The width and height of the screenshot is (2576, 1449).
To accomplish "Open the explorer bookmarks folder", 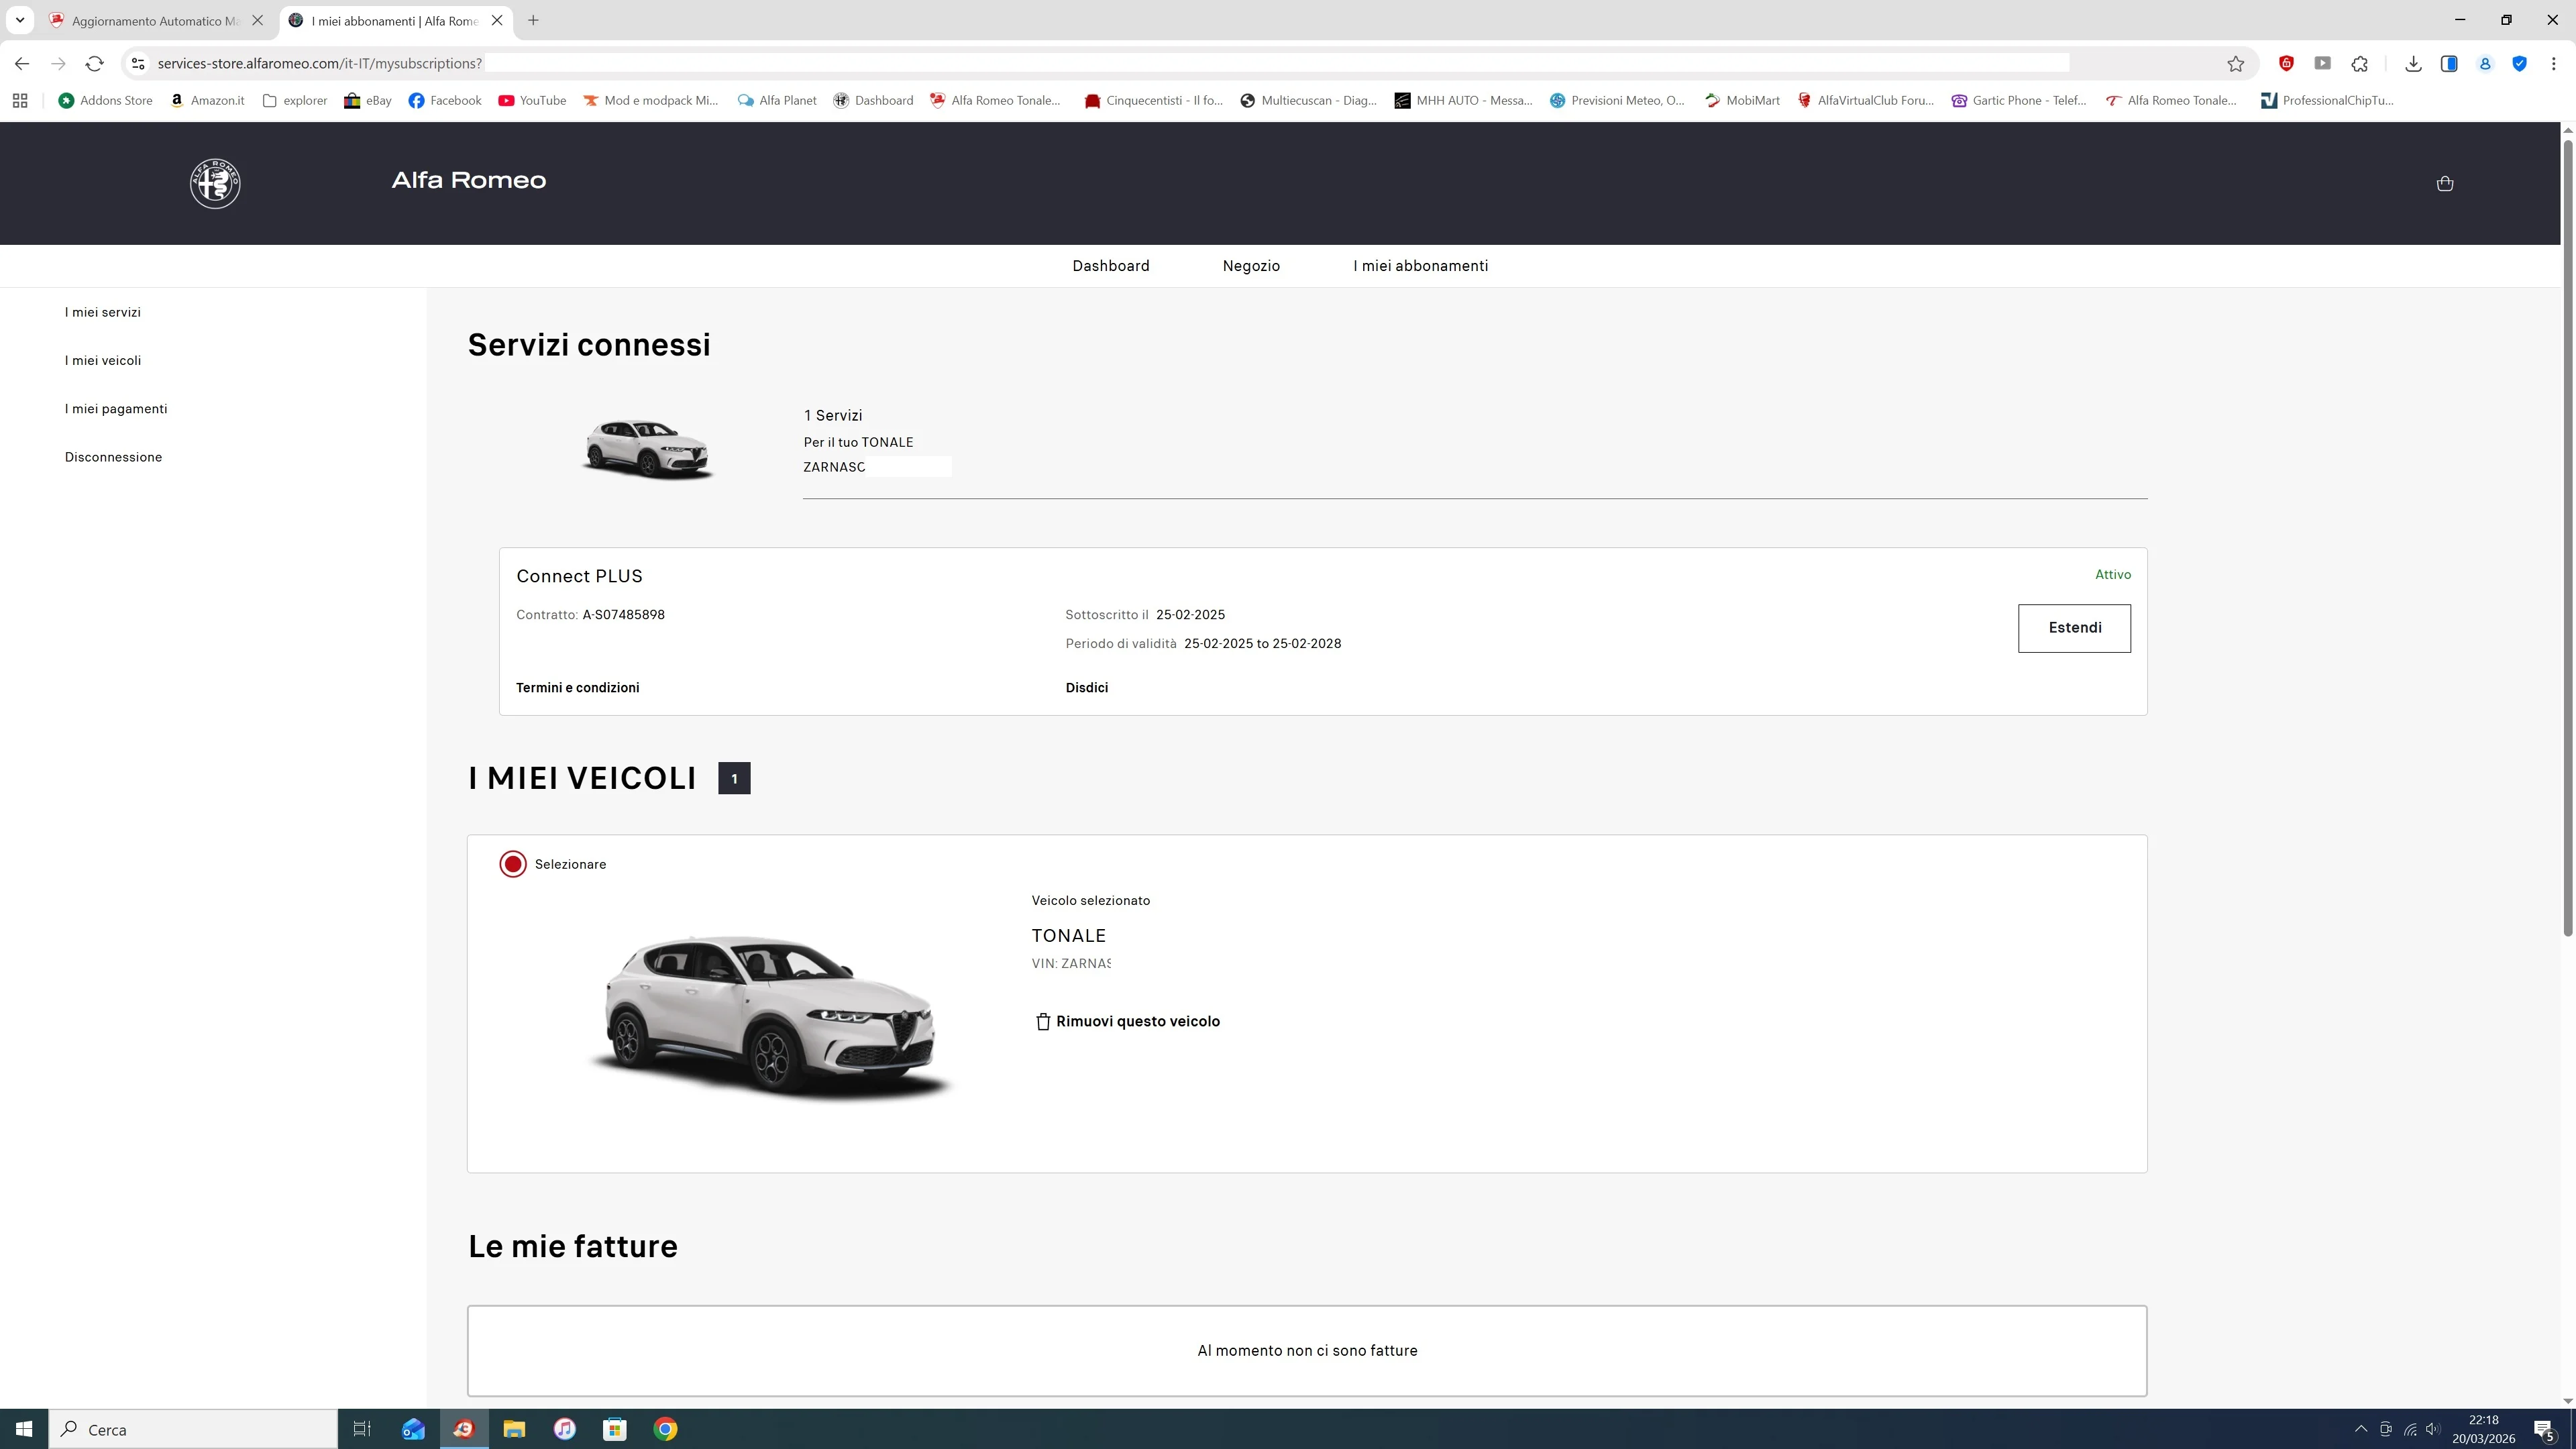I will pyautogui.click(x=295, y=101).
